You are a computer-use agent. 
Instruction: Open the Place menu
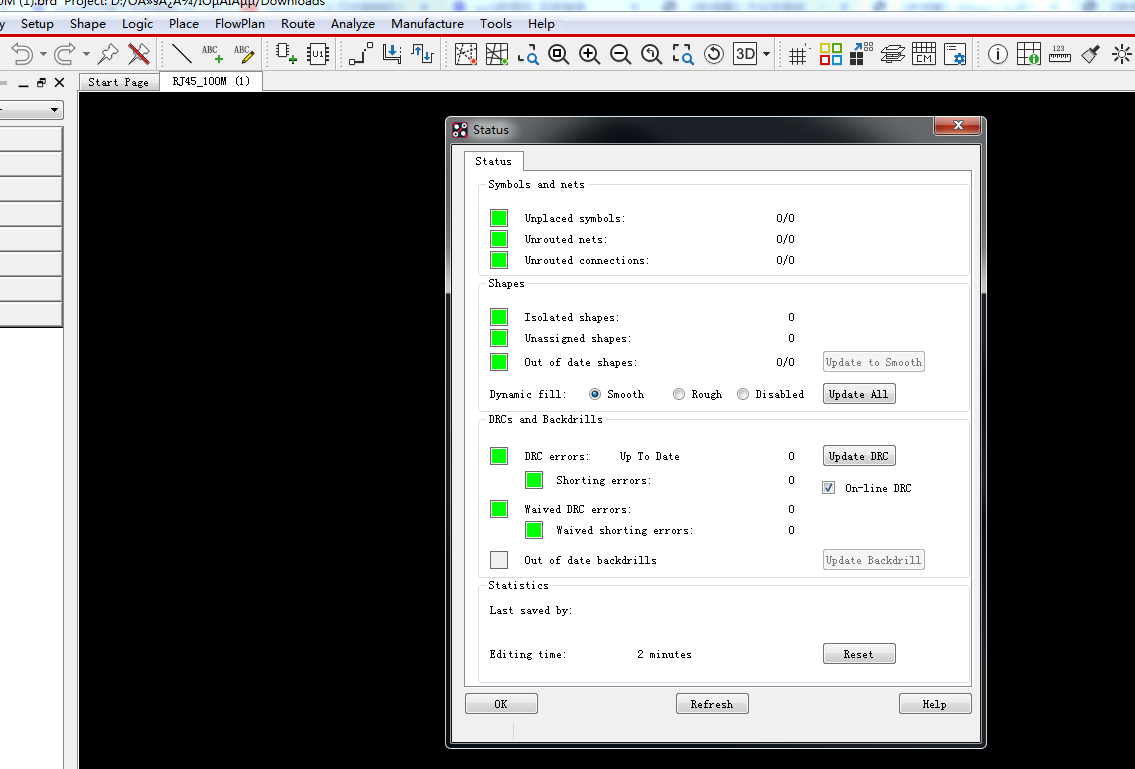[184, 24]
